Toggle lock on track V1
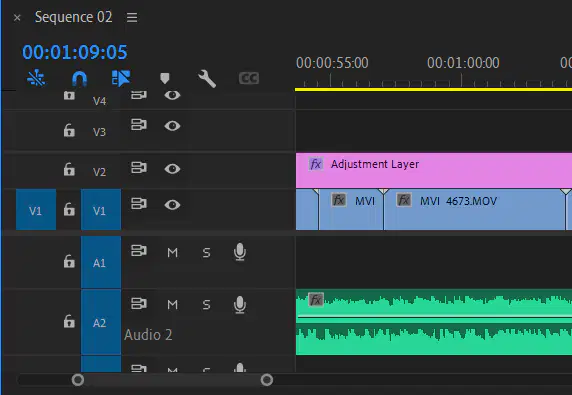This screenshot has height=395, width=572. click(x=69, y=209)
